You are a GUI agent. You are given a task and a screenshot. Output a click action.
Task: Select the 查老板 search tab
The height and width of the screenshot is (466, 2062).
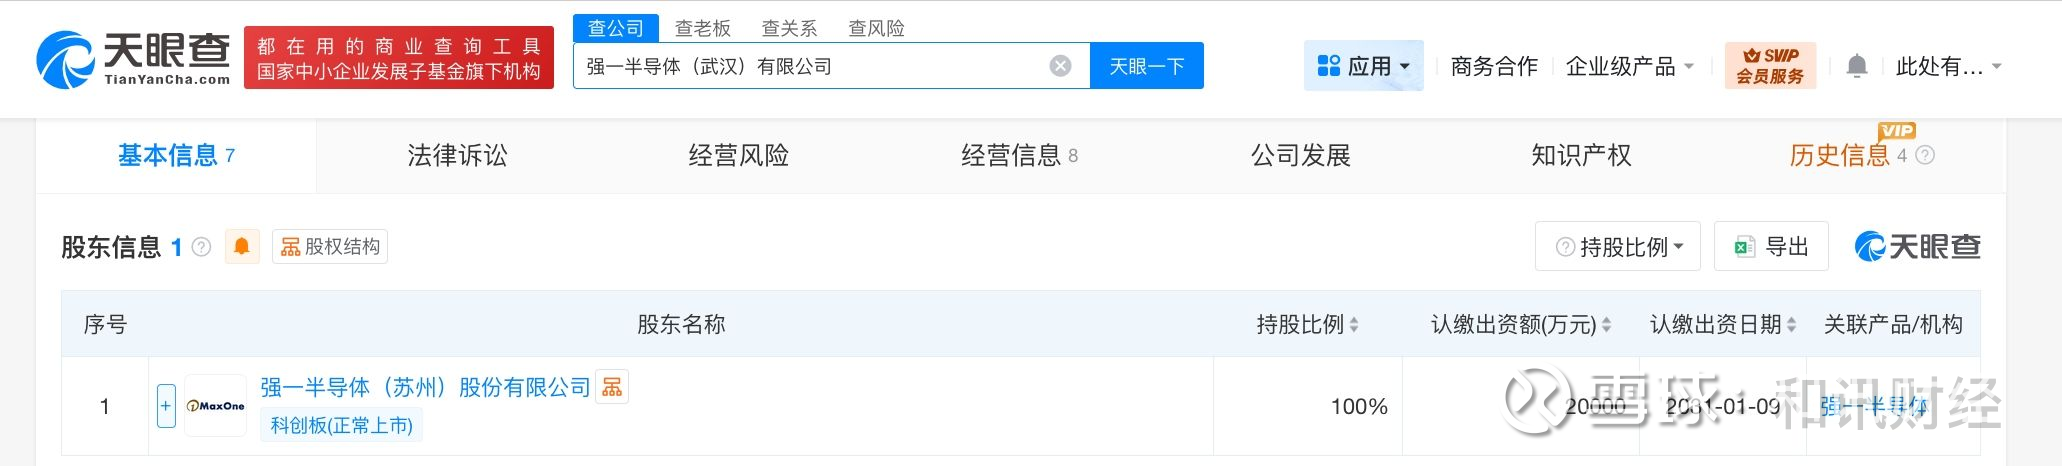click(x=702, y=28)
